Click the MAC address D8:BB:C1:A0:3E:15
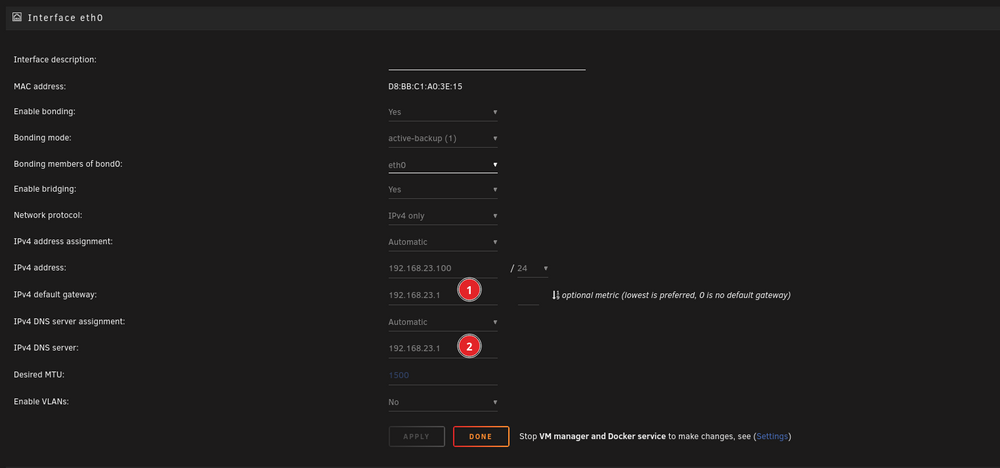Screen dimensions: 1000x468 [425, 85]
